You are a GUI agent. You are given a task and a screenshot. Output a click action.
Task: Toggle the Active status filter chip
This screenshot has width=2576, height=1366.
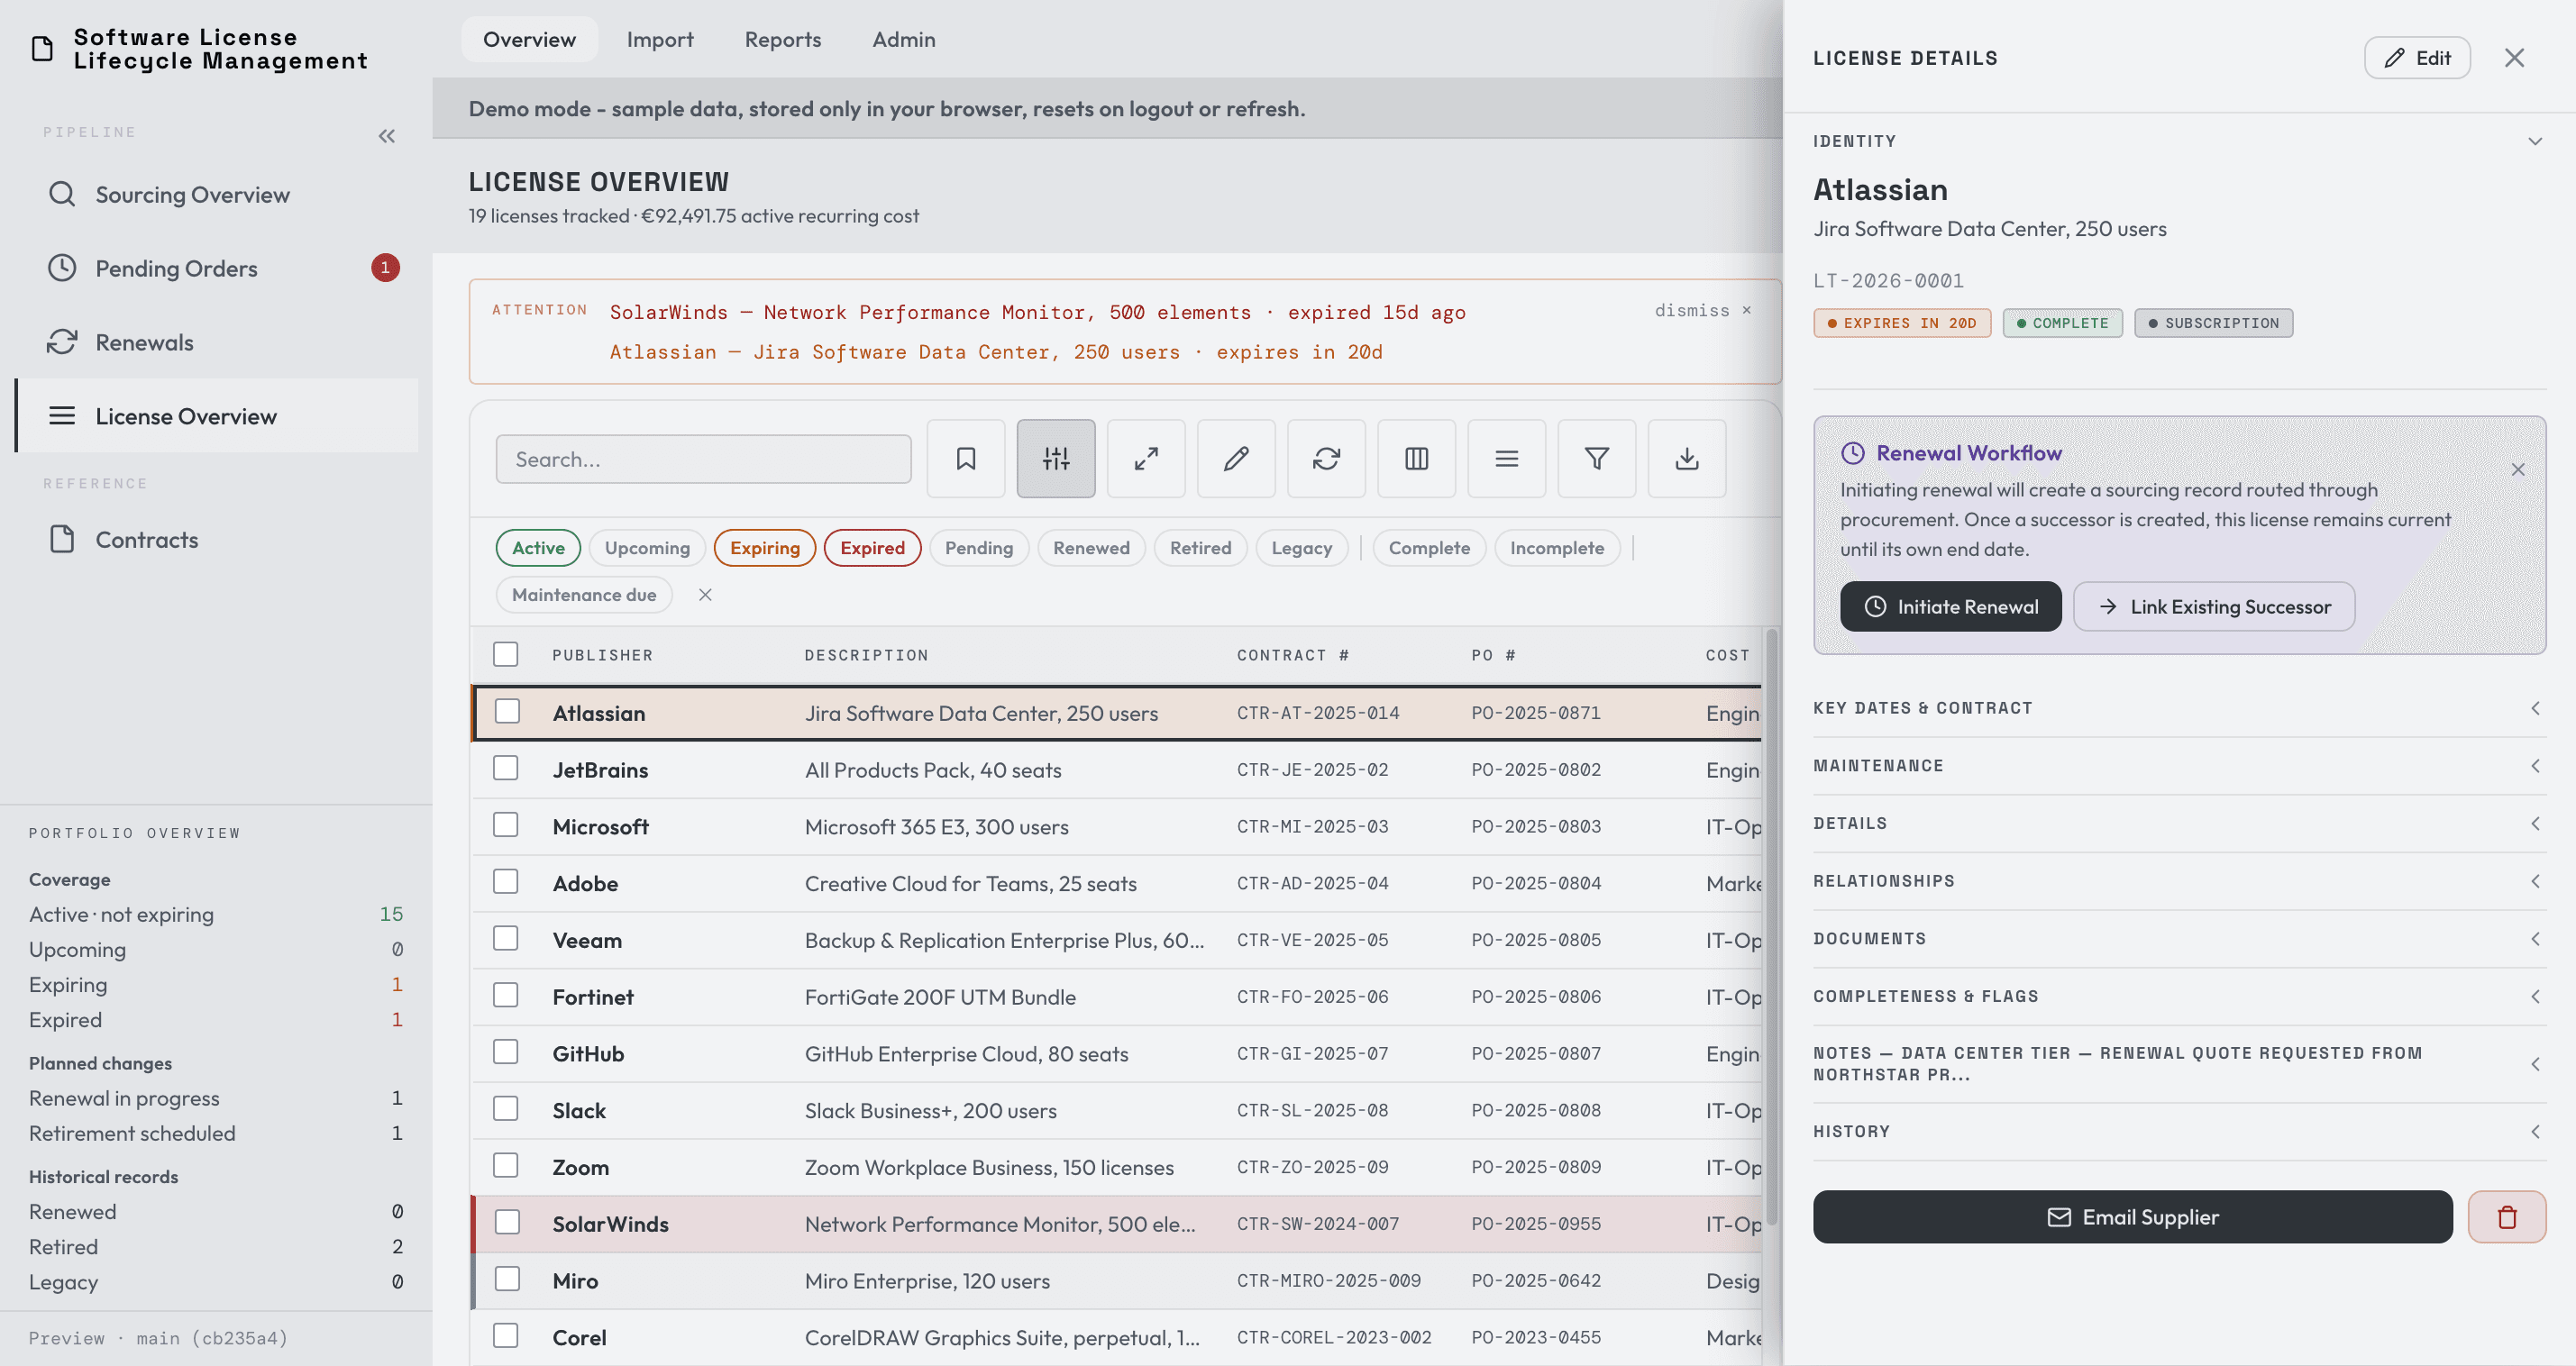538,548
